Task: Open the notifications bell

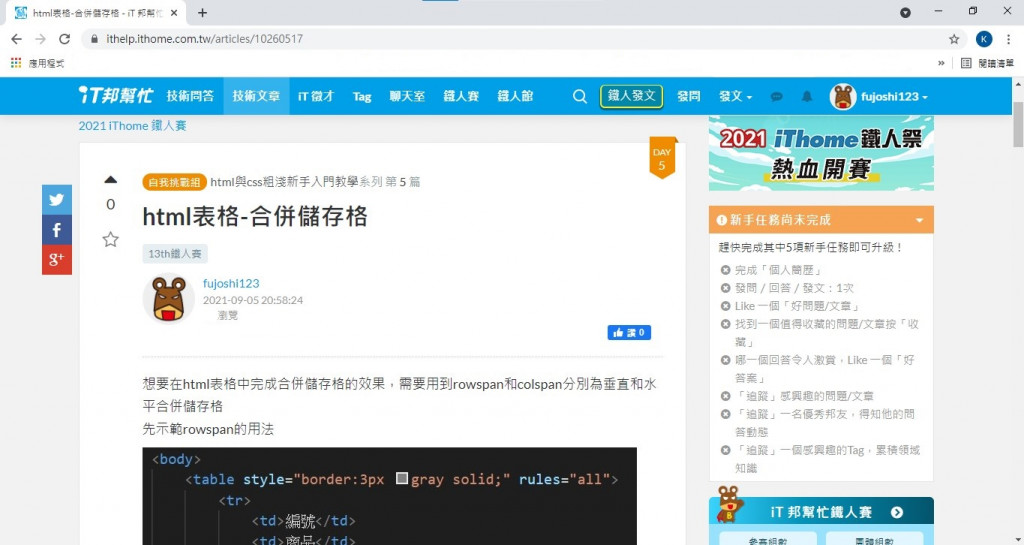Action: (807, 97)
